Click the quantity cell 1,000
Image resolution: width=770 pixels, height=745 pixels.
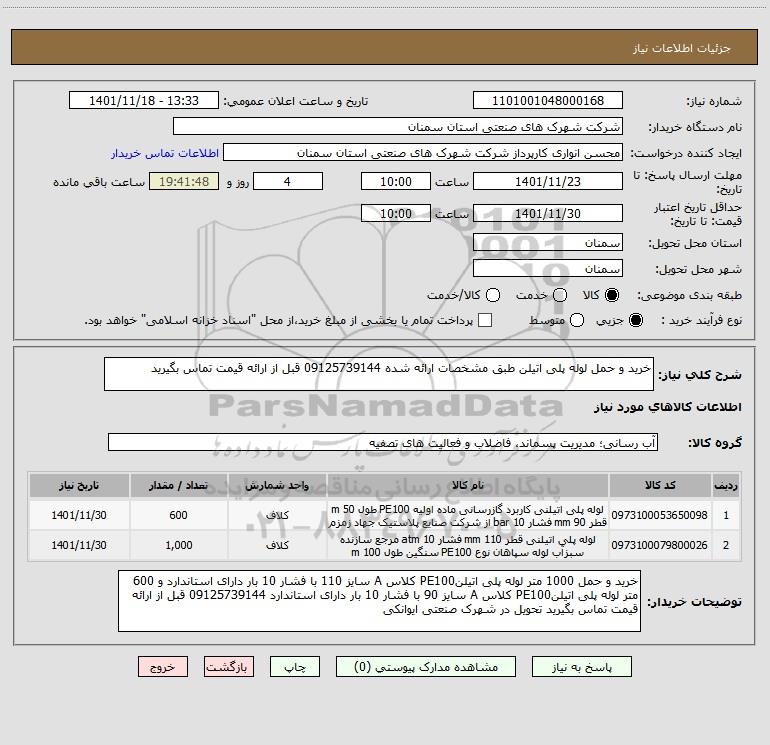pyautogui.click(x=178, y=545)
